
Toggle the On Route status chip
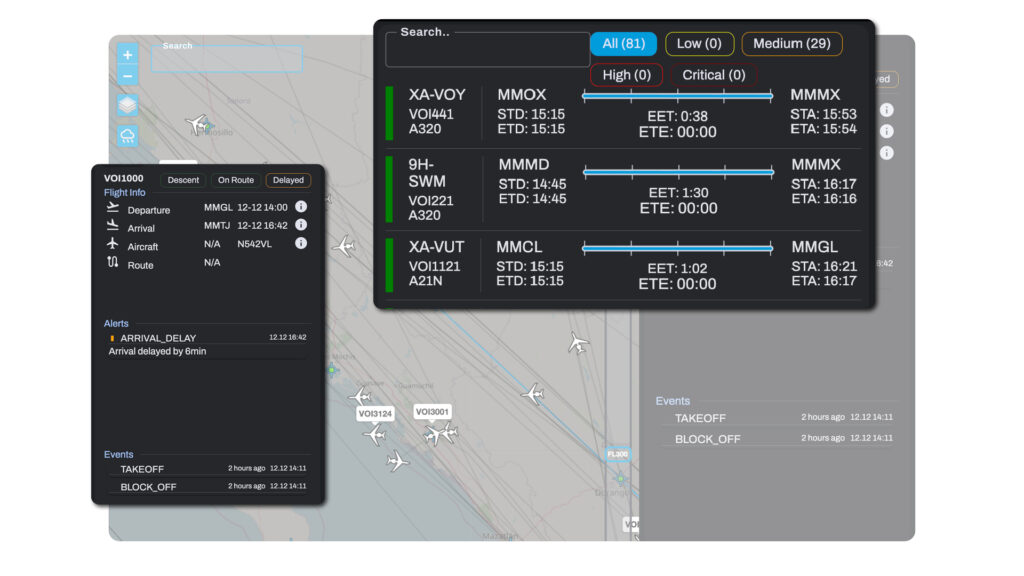tap(236, 180)
